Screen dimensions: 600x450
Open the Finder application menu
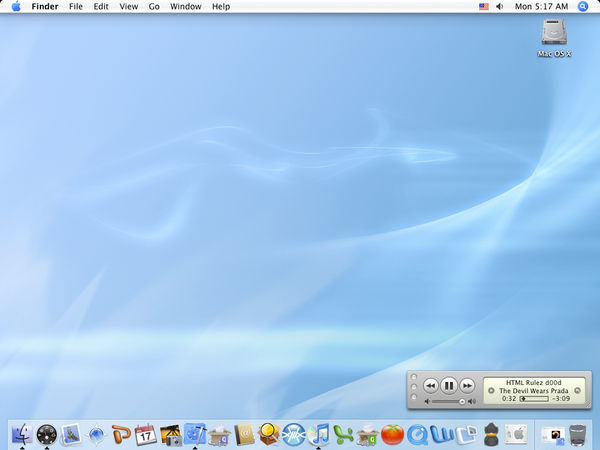[45, 7]
